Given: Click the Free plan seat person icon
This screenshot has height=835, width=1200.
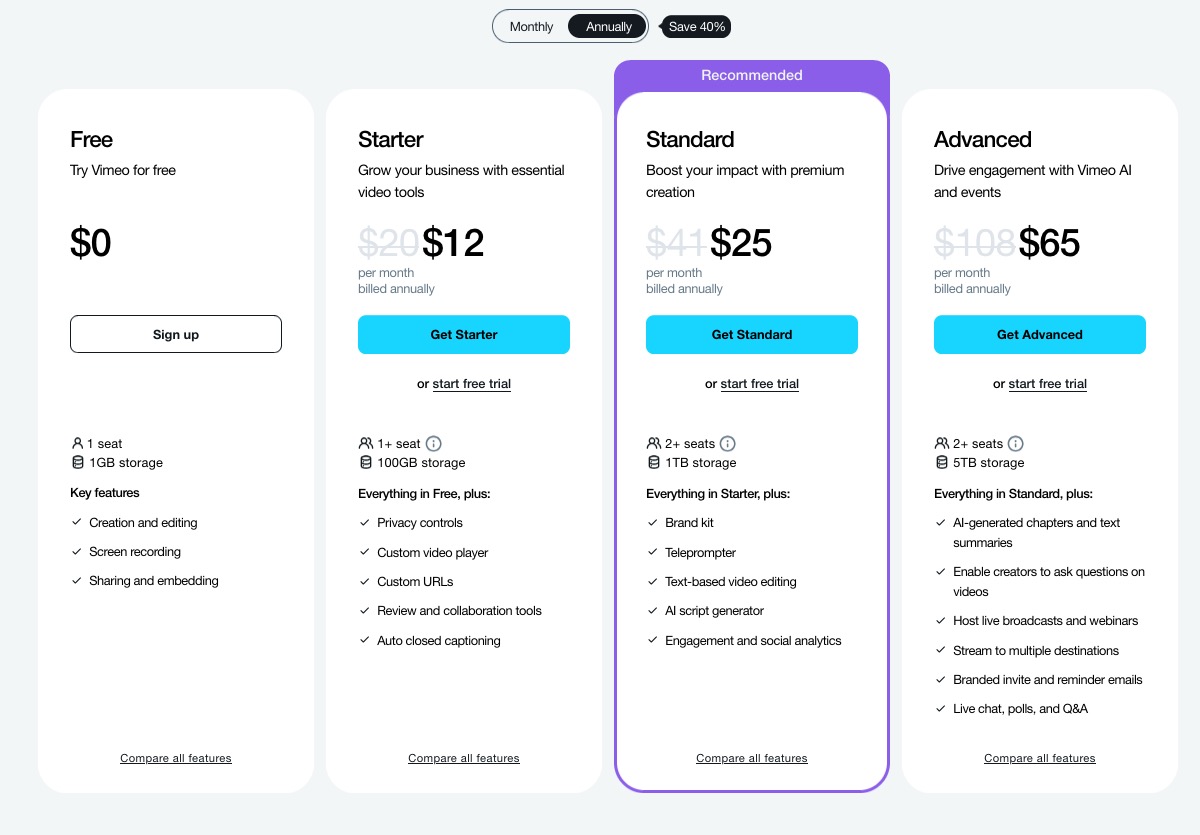Looking at the screenshot, I should coord(77,444).
